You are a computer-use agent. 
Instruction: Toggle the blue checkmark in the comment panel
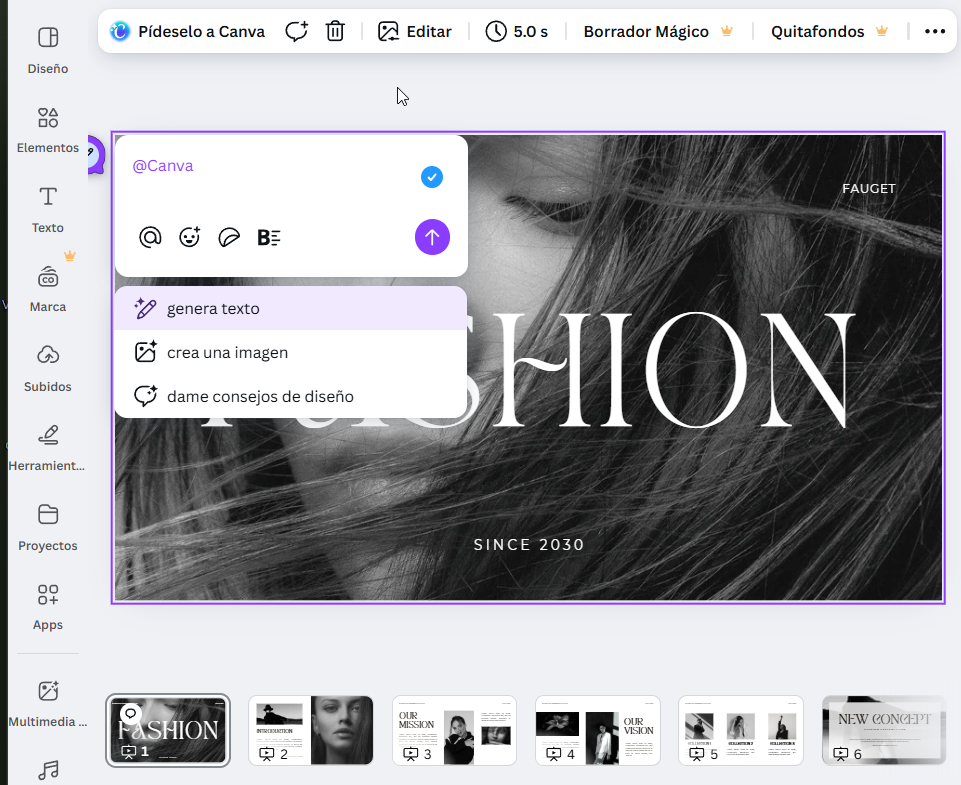432,176
